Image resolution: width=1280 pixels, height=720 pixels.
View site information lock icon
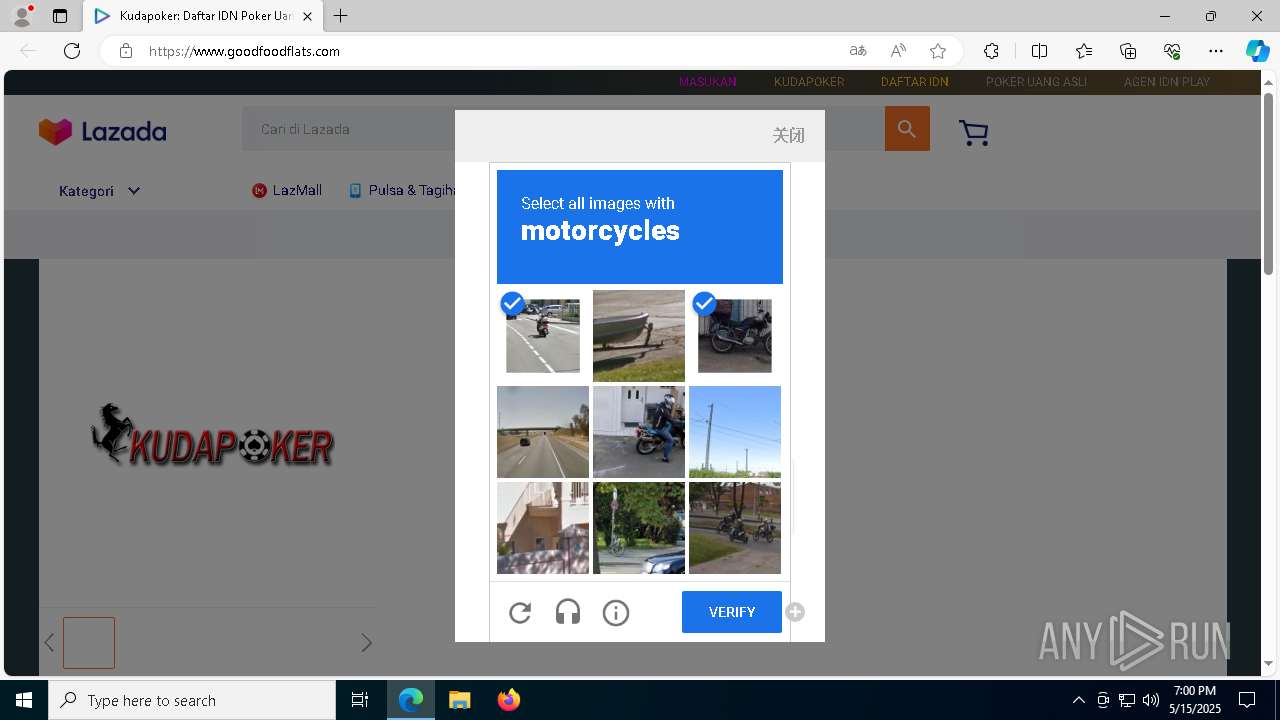125,51
